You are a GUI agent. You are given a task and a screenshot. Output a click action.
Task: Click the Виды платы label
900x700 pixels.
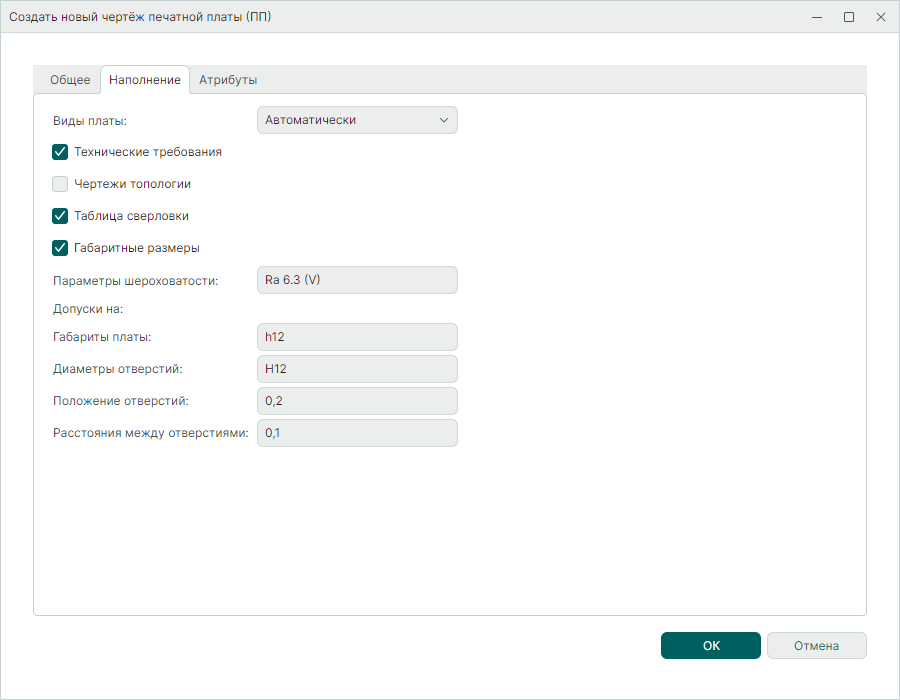tap(90, 121)
